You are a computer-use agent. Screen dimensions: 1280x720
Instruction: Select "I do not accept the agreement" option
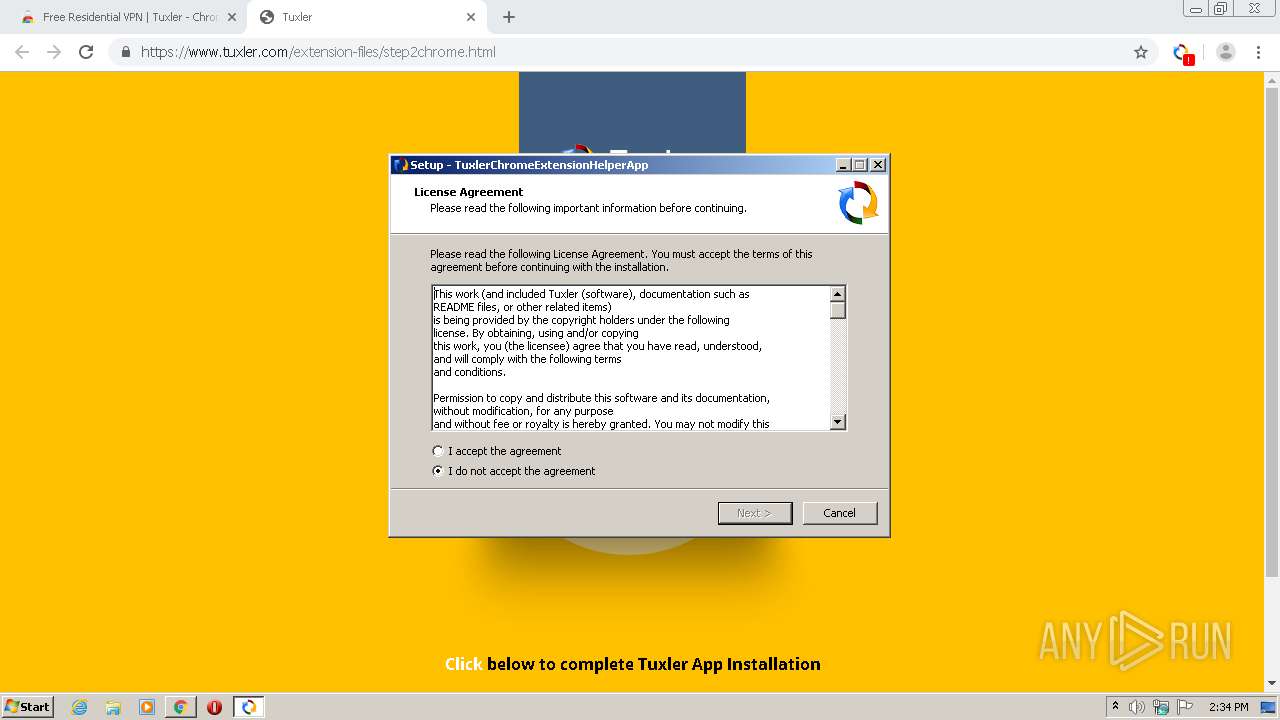437,471
